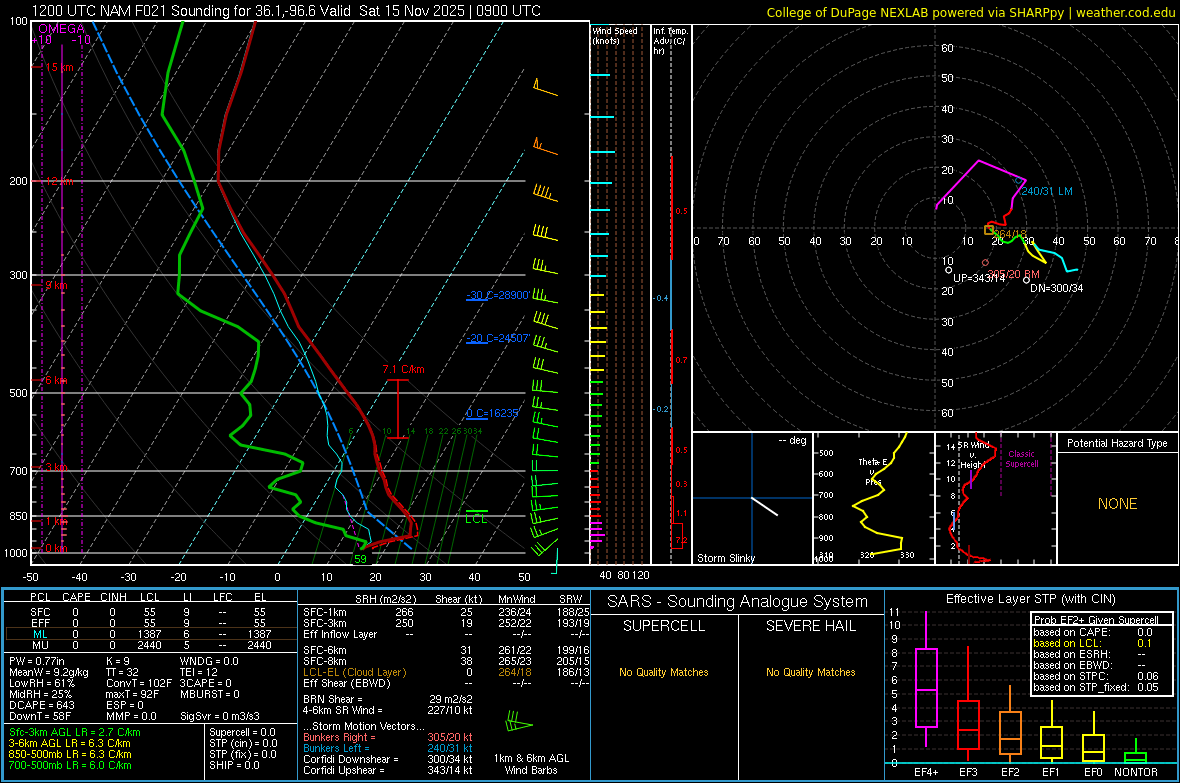This screenshot has height=783, width=1180.
Task: Click the green '59' surface dewpoint value
Action: coord(360,559)
